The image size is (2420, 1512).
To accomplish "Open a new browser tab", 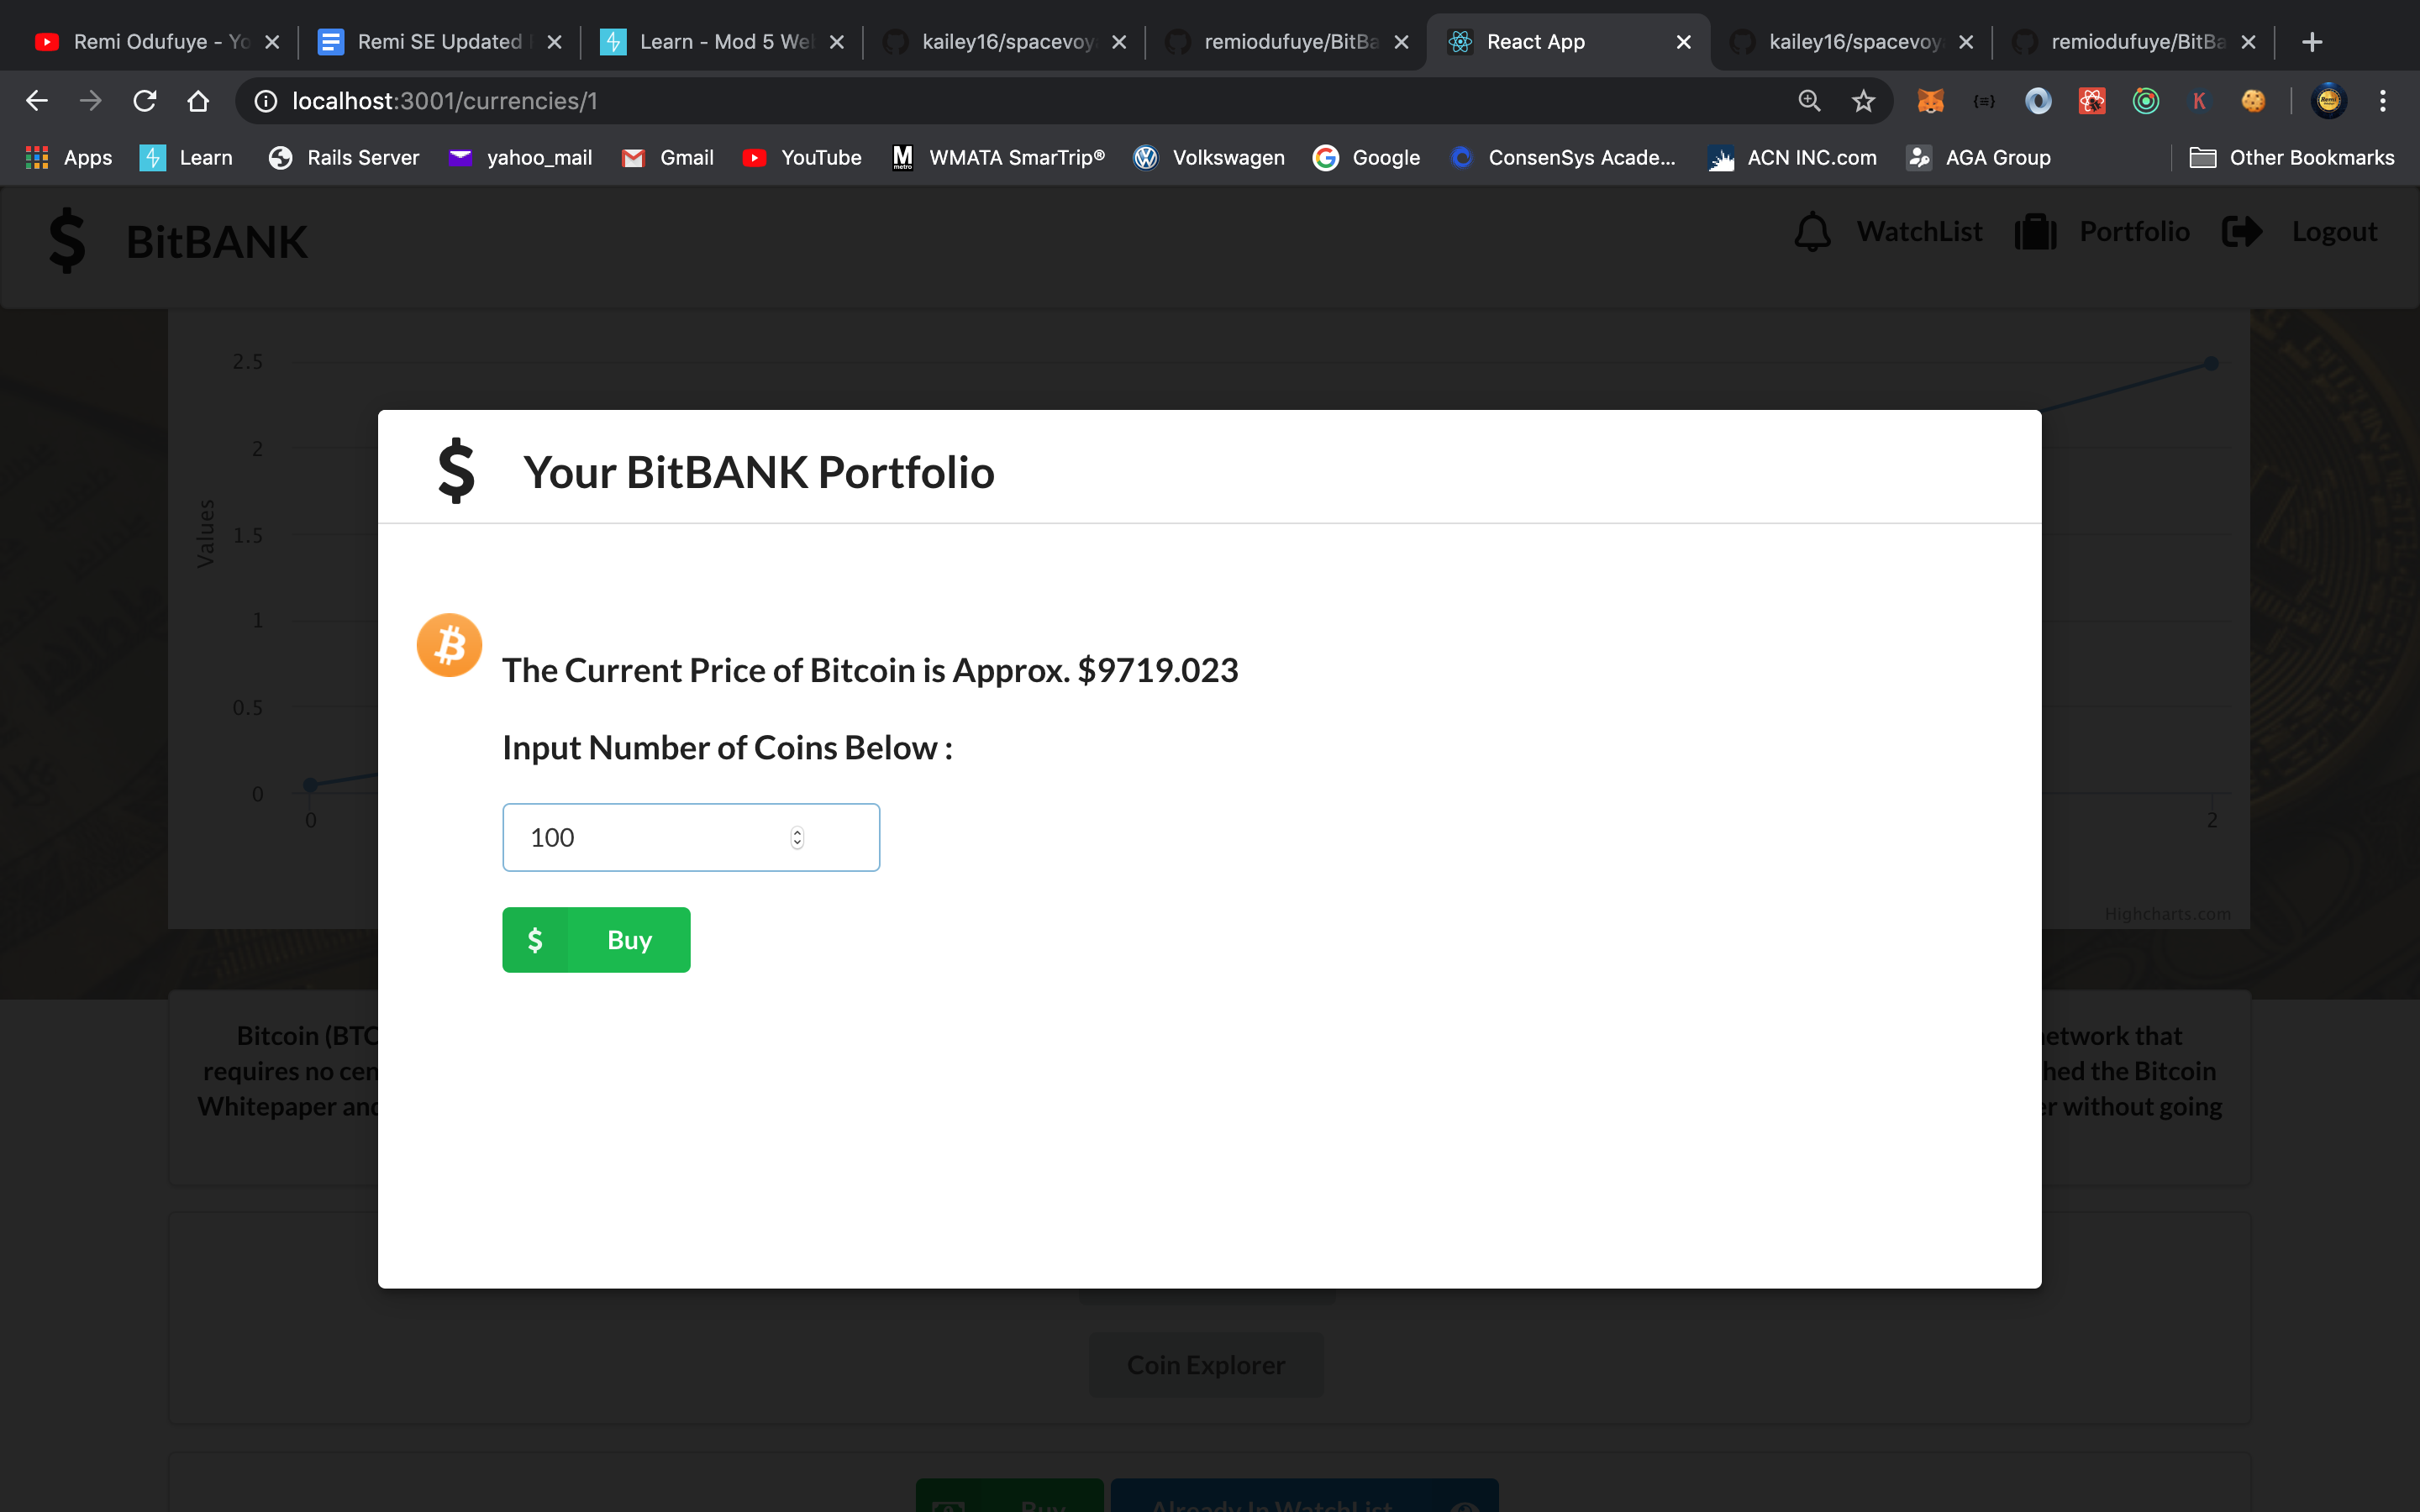I will (2311, 42).
